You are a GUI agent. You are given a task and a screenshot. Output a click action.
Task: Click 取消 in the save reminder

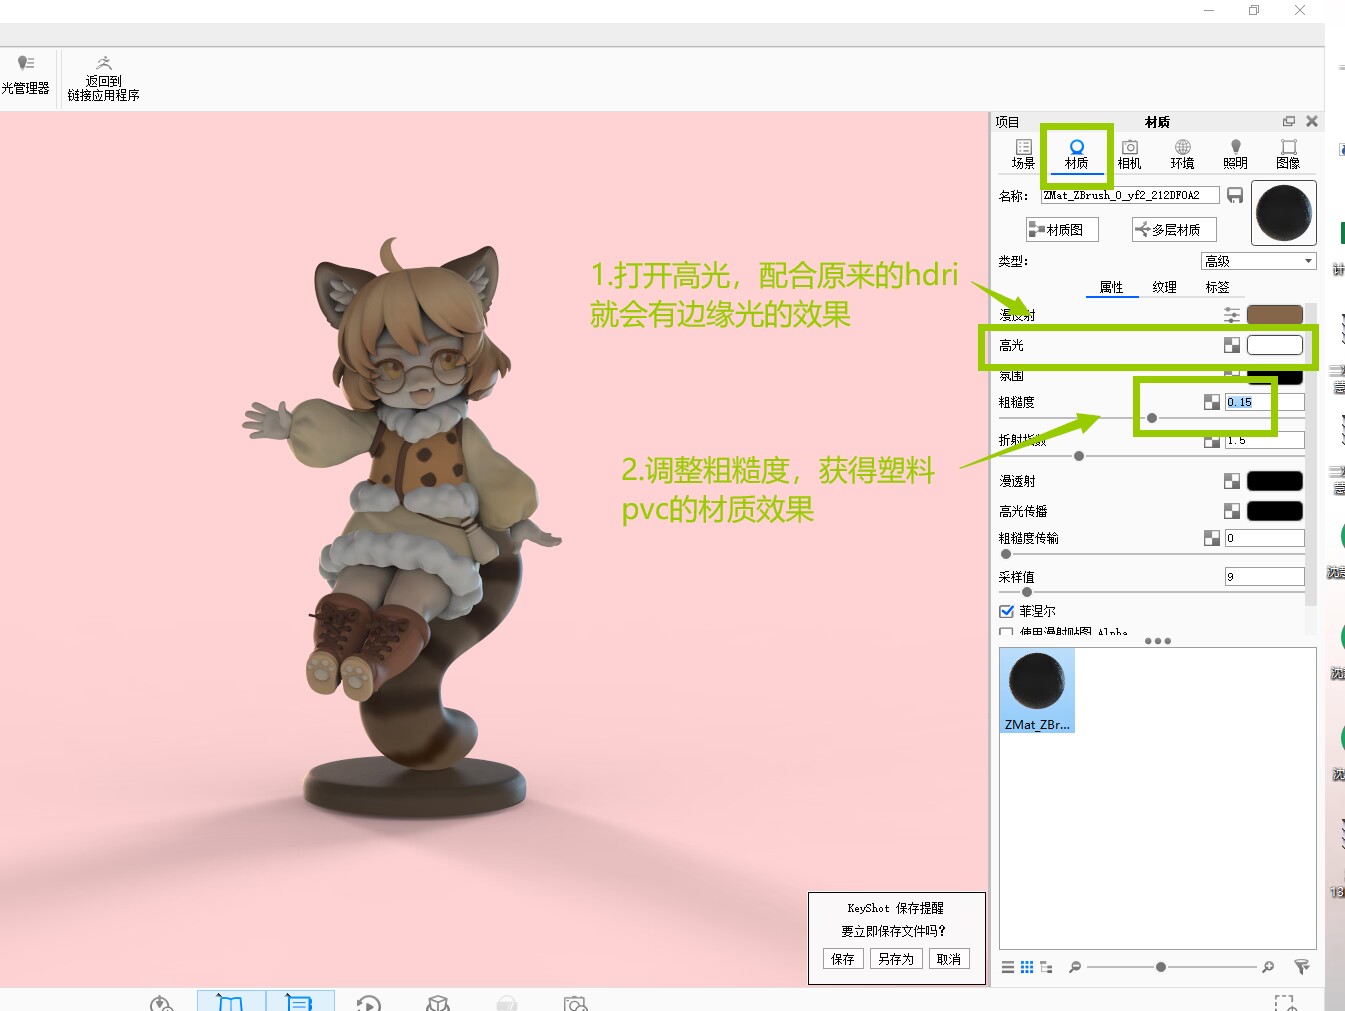pyautogui.click(x=949, y=959)
